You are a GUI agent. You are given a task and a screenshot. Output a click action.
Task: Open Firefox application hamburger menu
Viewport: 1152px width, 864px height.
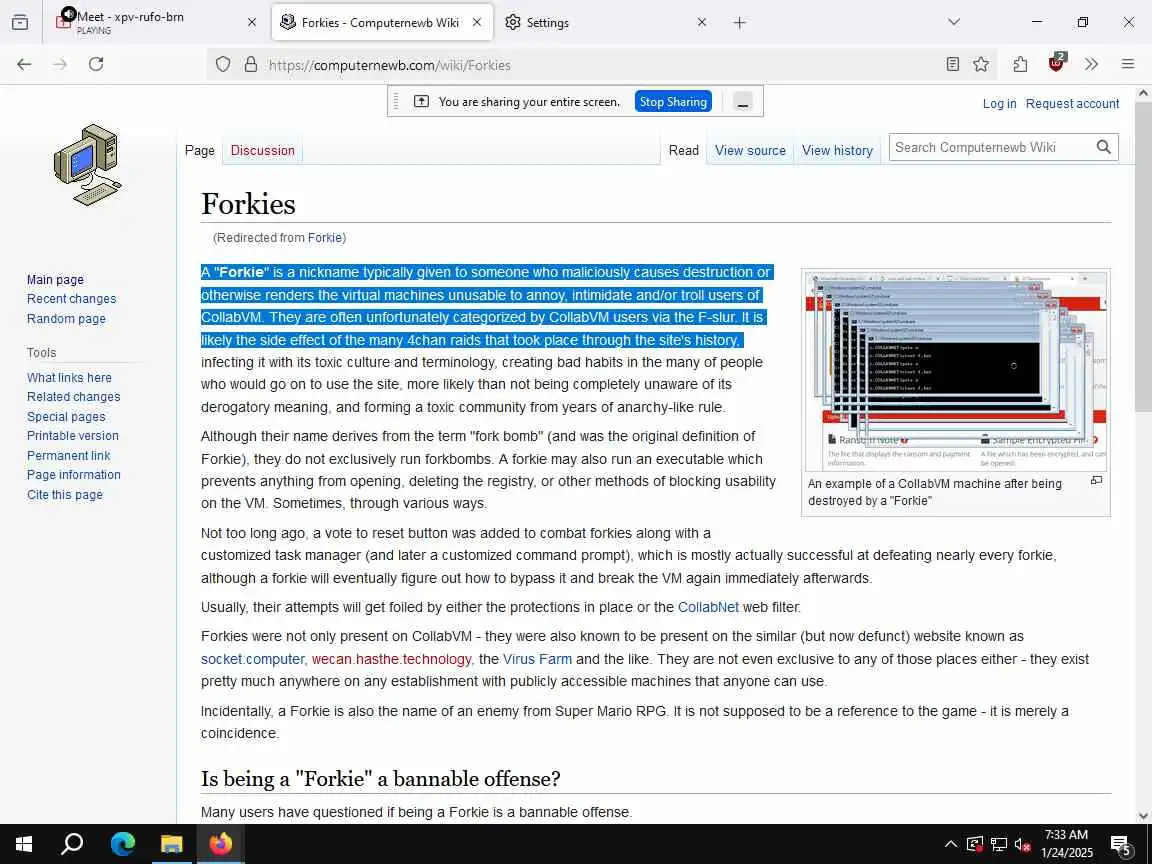click(x=1128, y=65)
